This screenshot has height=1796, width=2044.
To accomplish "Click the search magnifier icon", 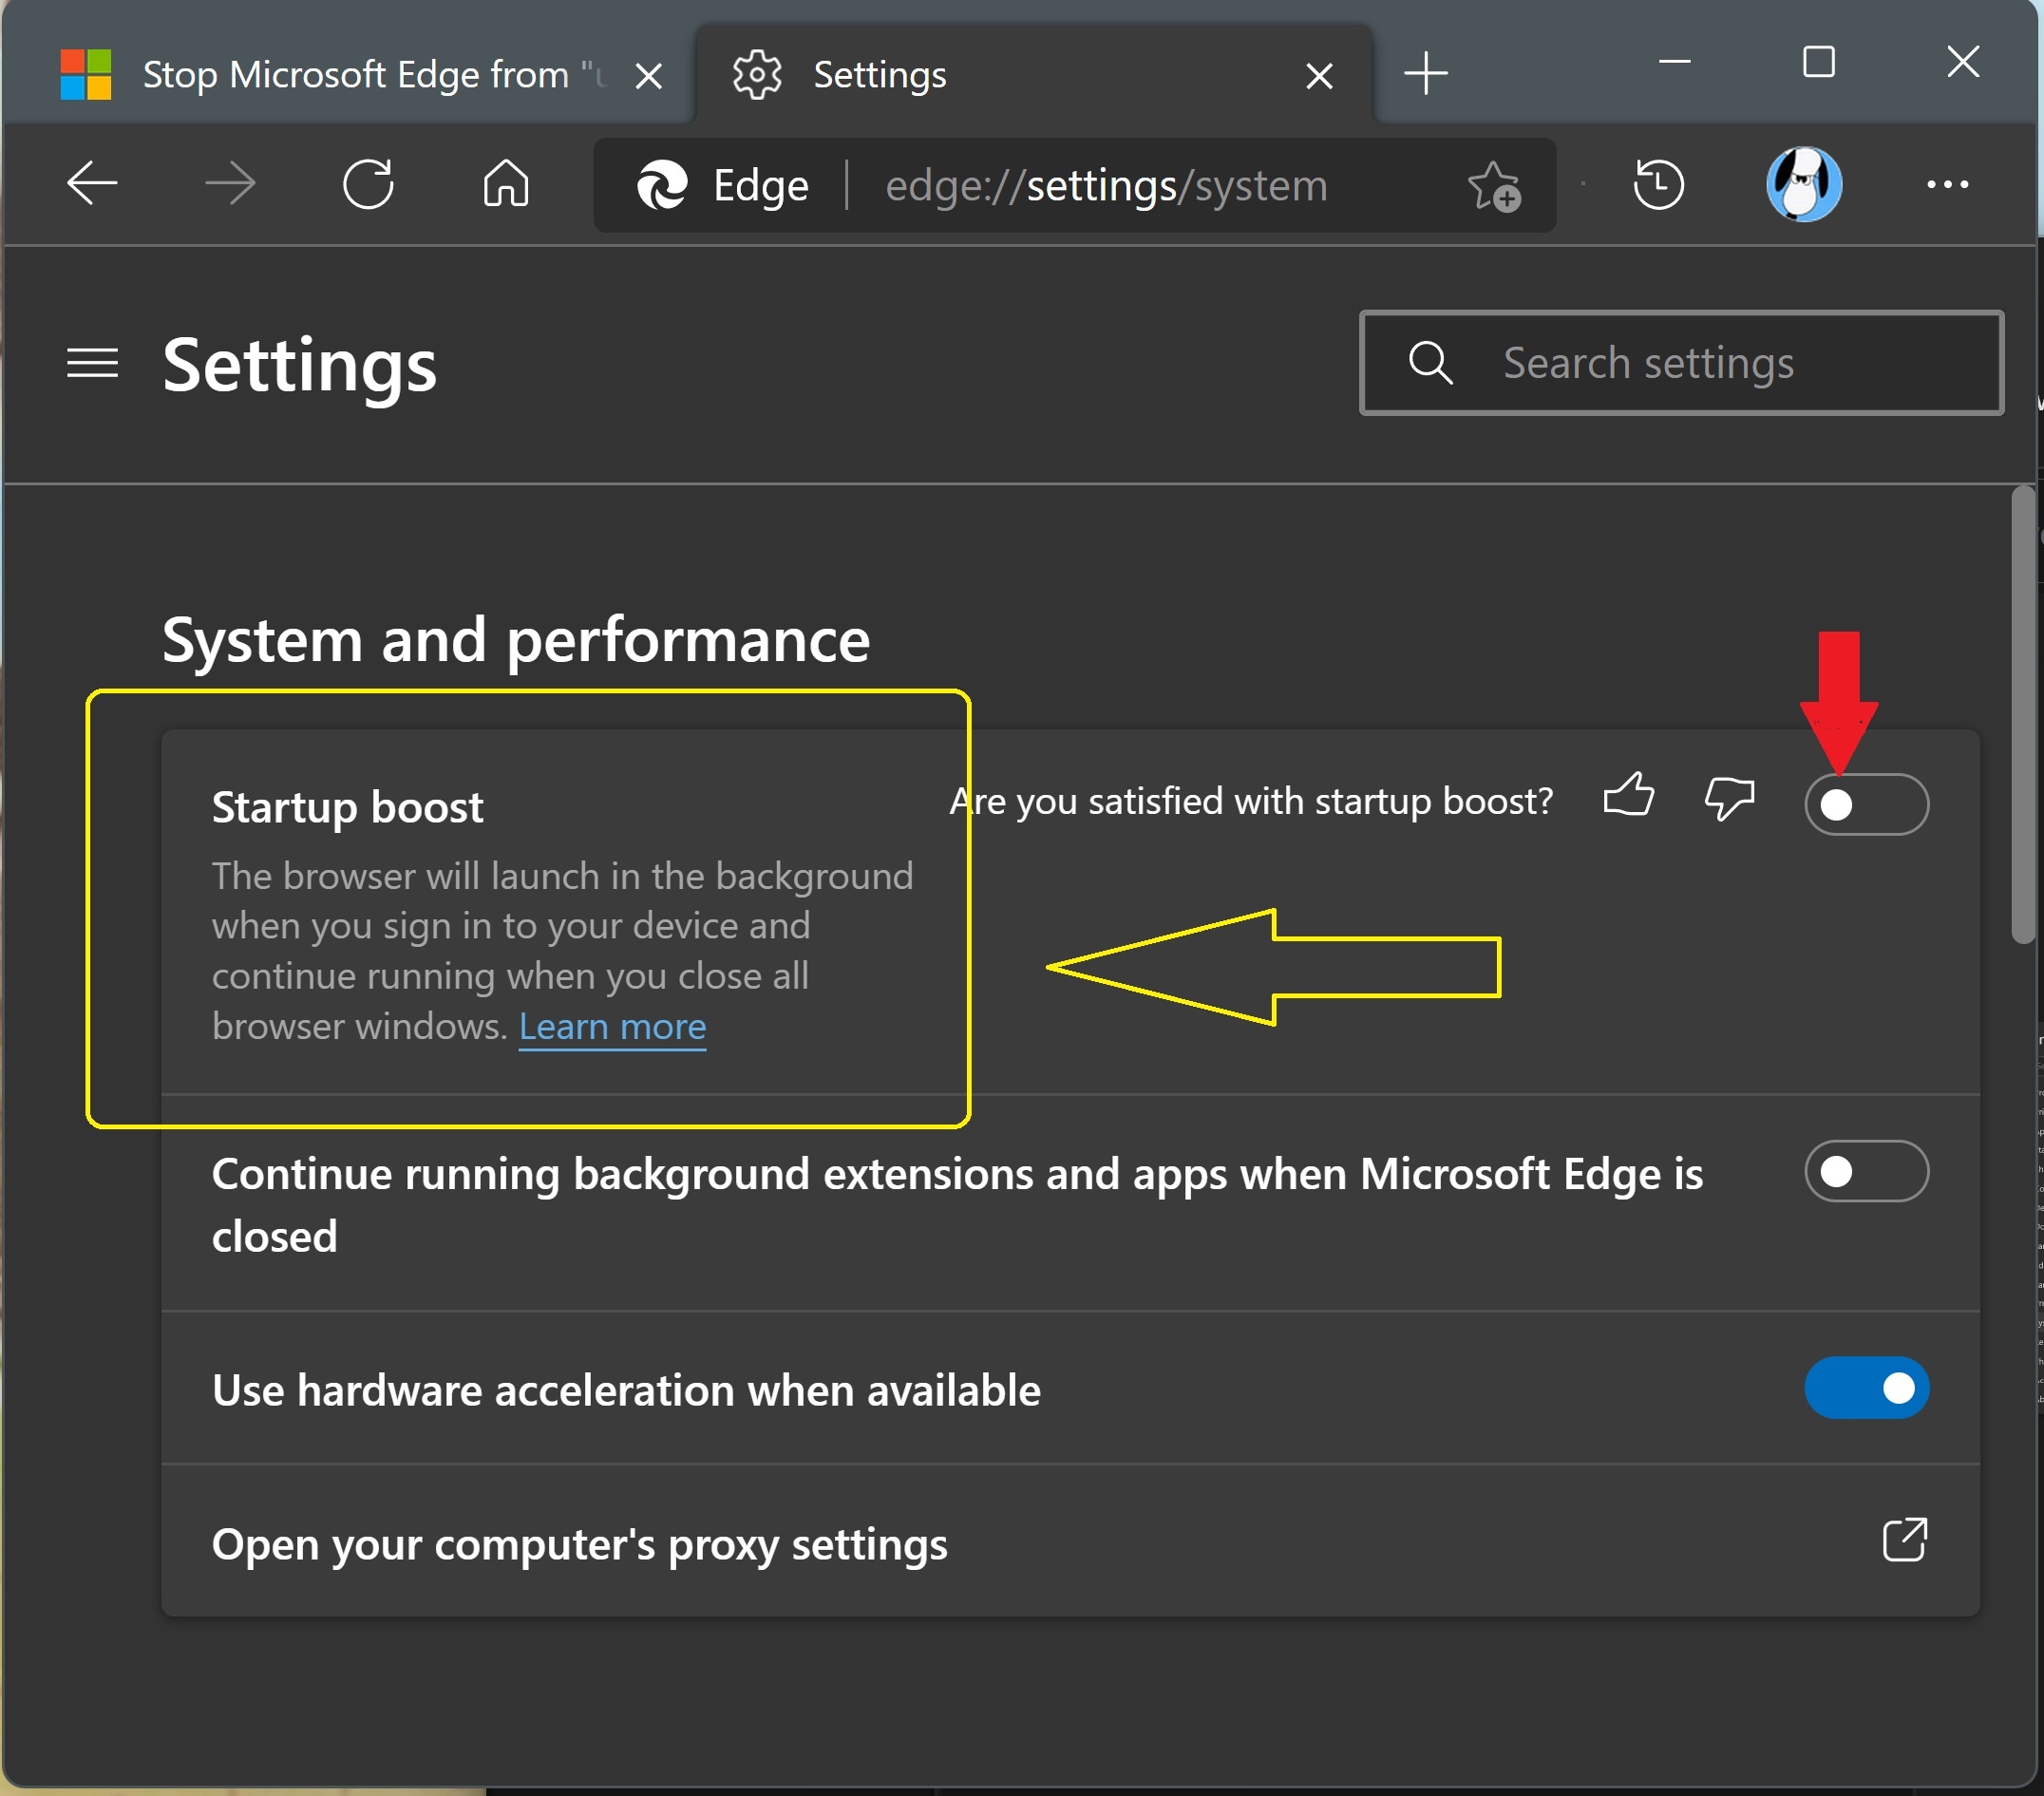I will pos(1430,363).
